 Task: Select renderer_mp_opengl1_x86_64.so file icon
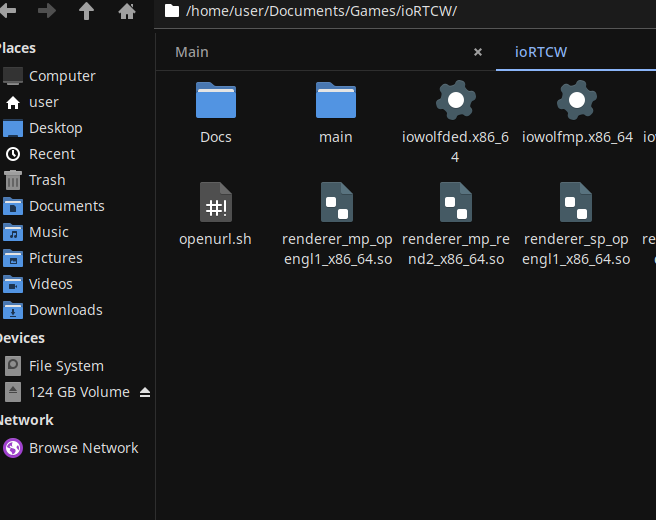[x=337, y=202]
